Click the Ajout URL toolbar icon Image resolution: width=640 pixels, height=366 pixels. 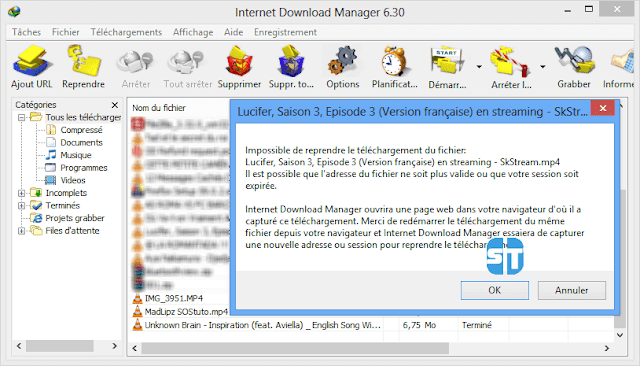(32, 61)
